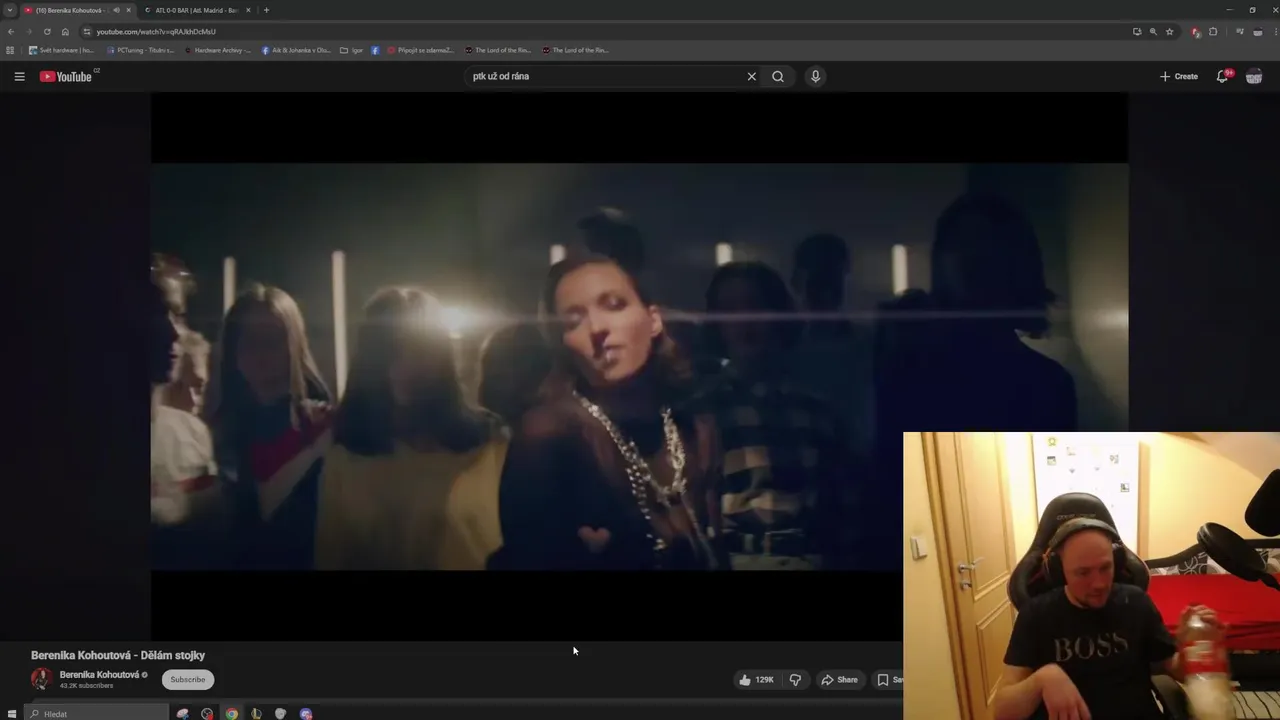The height and width of the screenshot is (720, 1280).
Task: Open the Chrome profile avatar
Action: (1258, 31)
